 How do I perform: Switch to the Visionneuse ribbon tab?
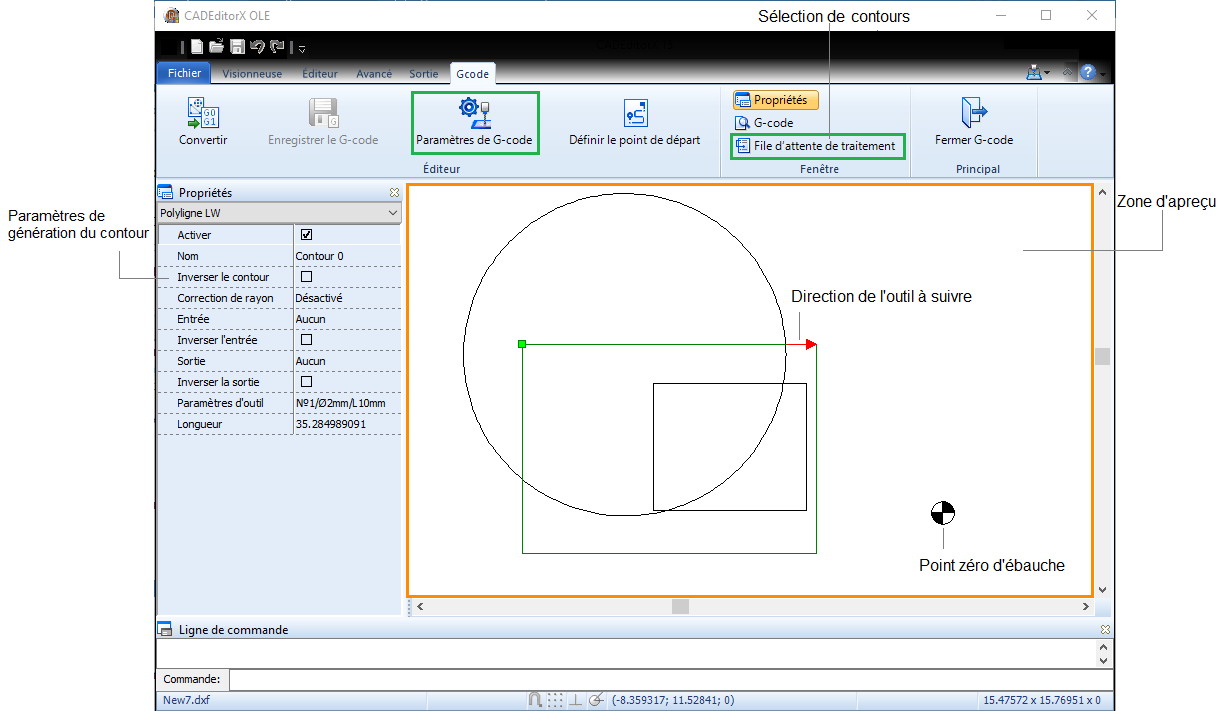[252, 73]
